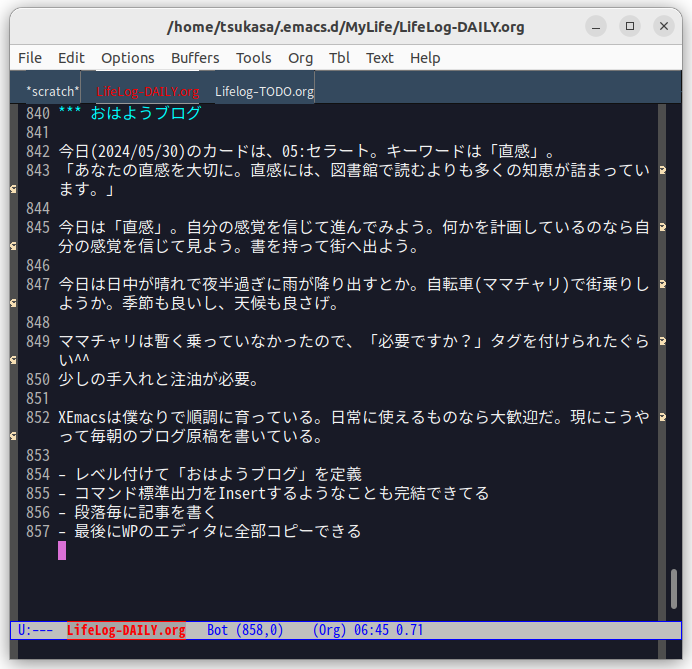The width and height of the screenshot is (692, 669).
Task: Click text 毎朝のブログ原稿を書いている
Action: point(202,436)
